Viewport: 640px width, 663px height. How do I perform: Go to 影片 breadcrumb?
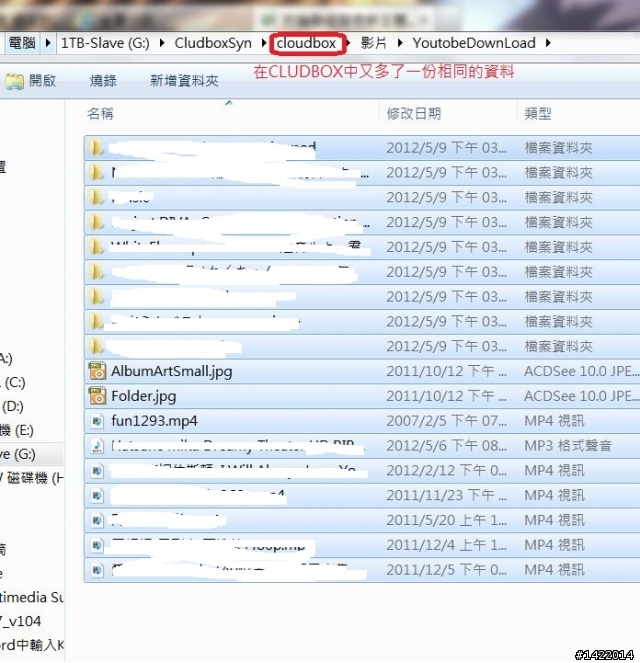coord(374,43)
